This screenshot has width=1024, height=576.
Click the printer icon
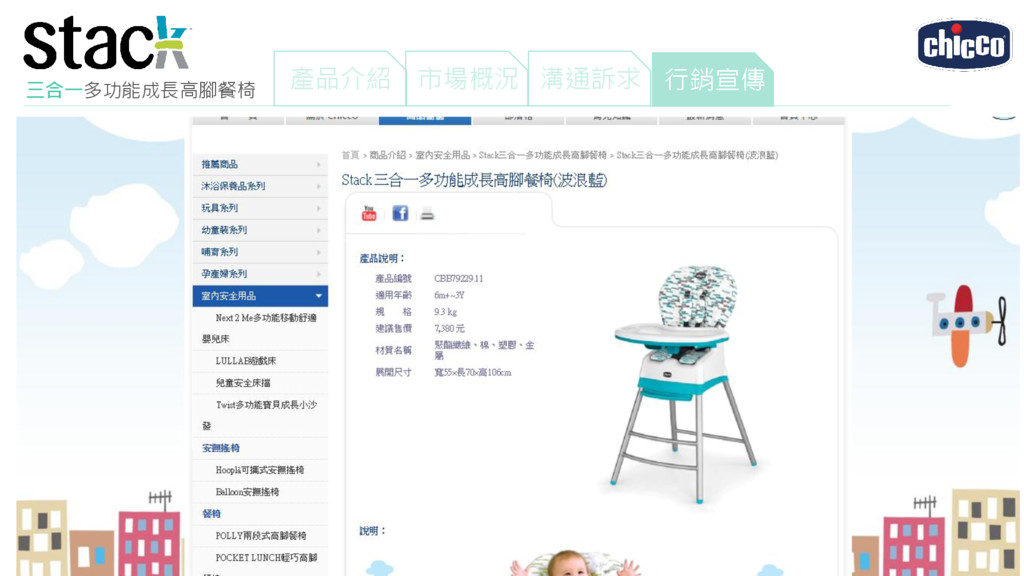tap(427, 214)
